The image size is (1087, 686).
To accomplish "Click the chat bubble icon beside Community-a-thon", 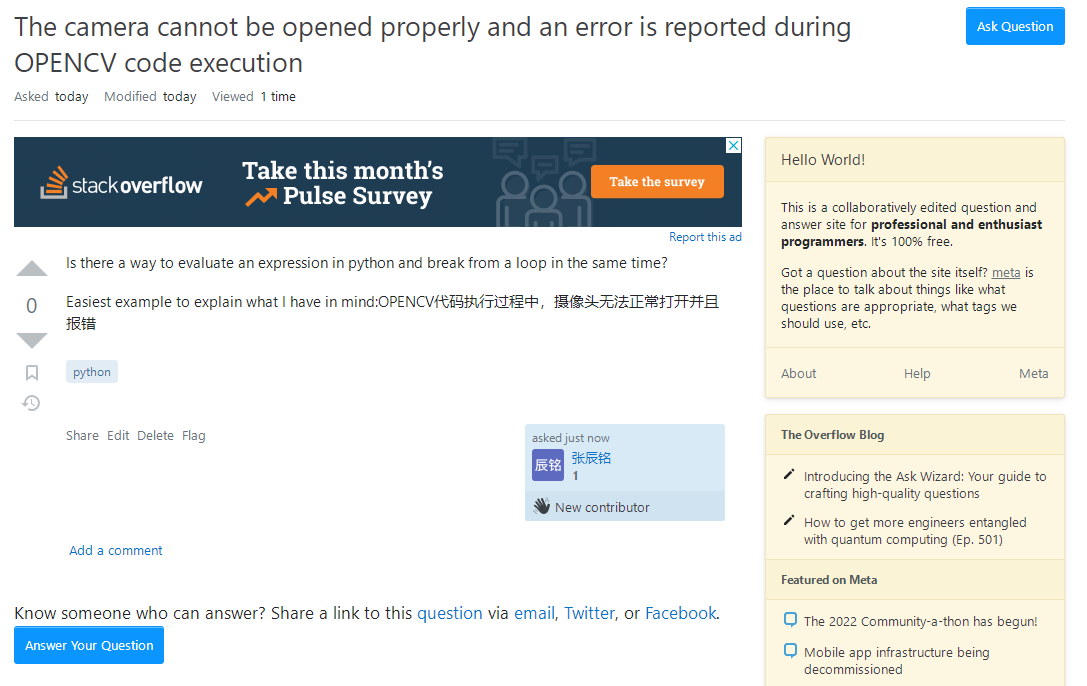I will coord(790,620).
